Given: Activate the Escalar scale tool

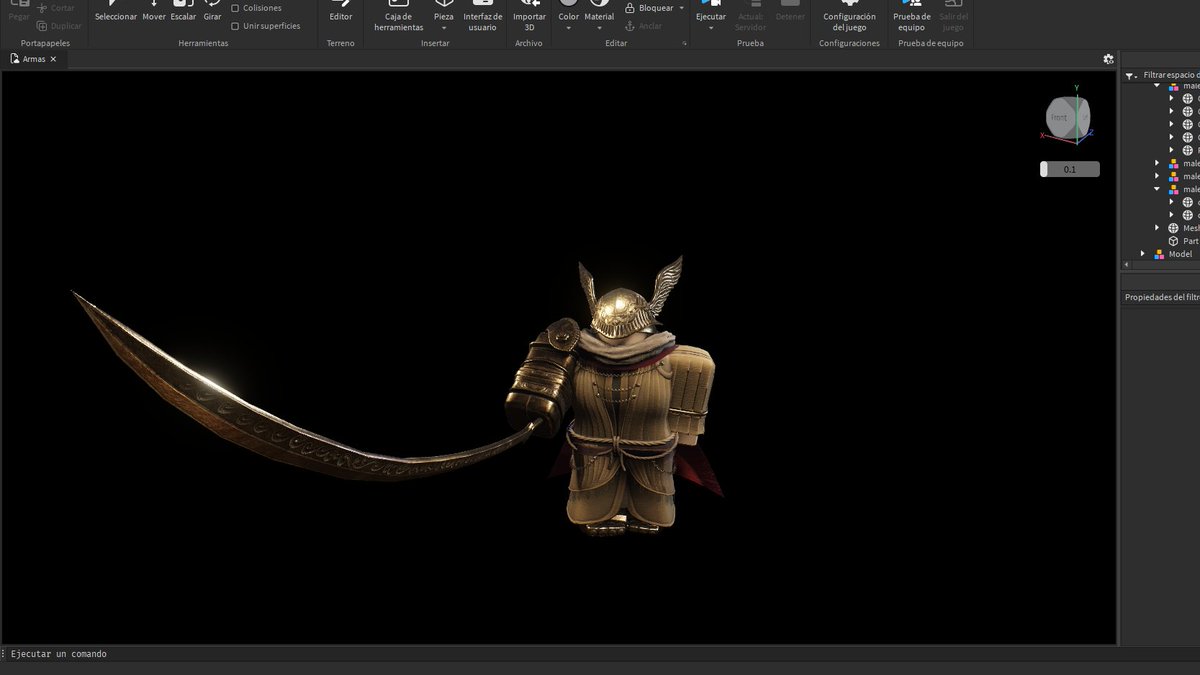Looking at the screenshot, I should [183, 11].
